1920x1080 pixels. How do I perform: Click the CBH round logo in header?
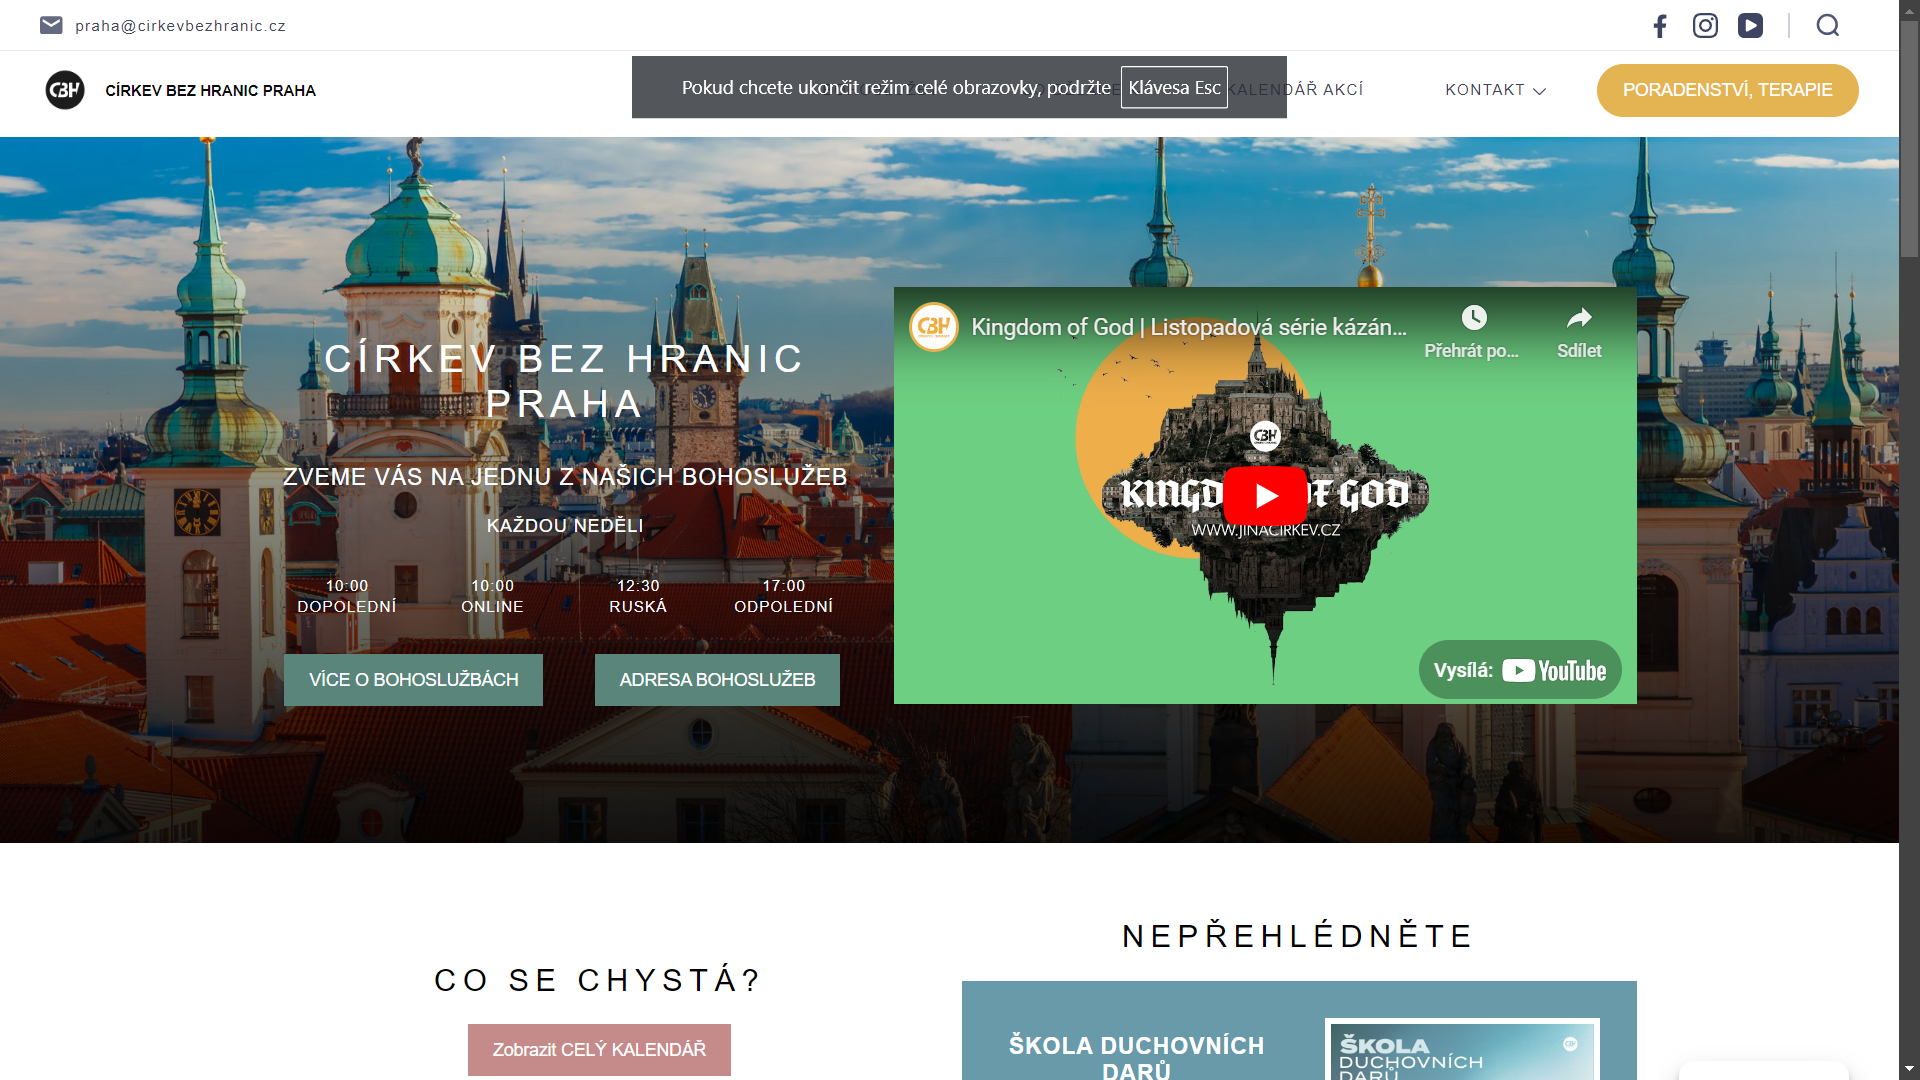[x=65, y=90]
